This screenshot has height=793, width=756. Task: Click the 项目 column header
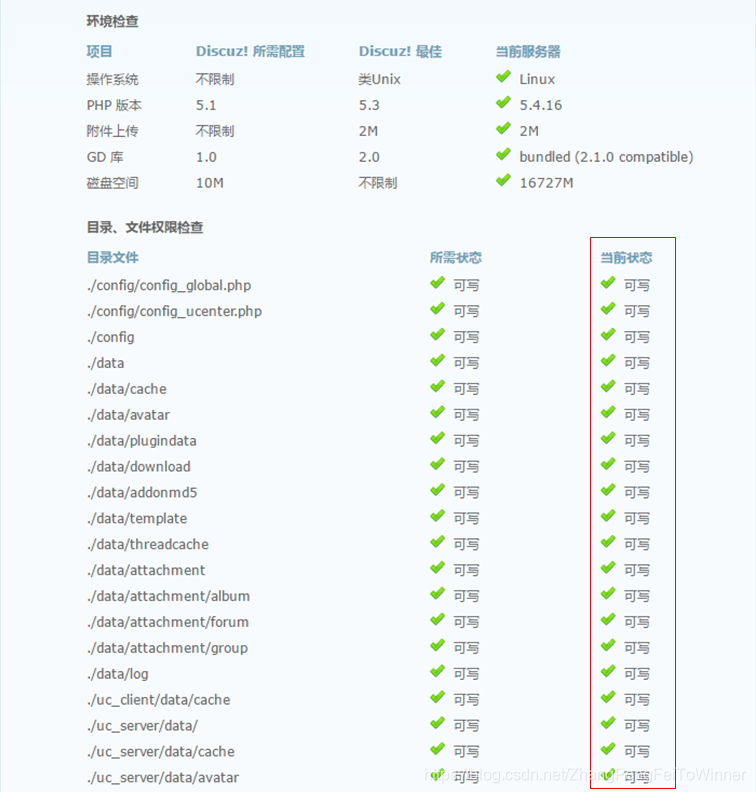click(x=99, y=52)
